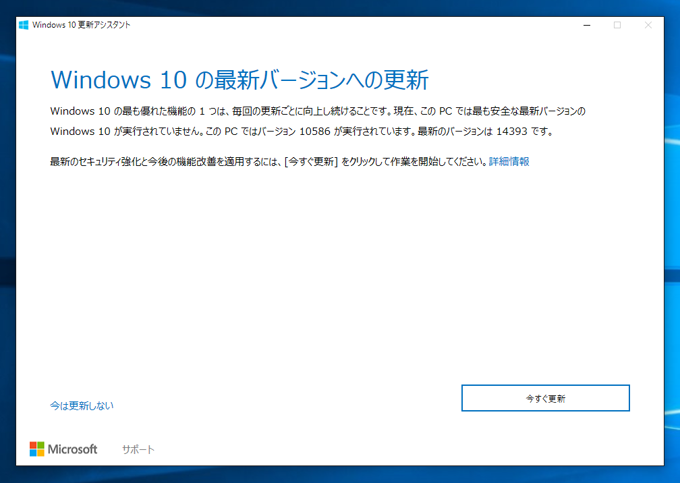The image size is (680, 483).
Task: Click the heading Windows 10 の最新バージョンへの更新
Action: [239, 80]
